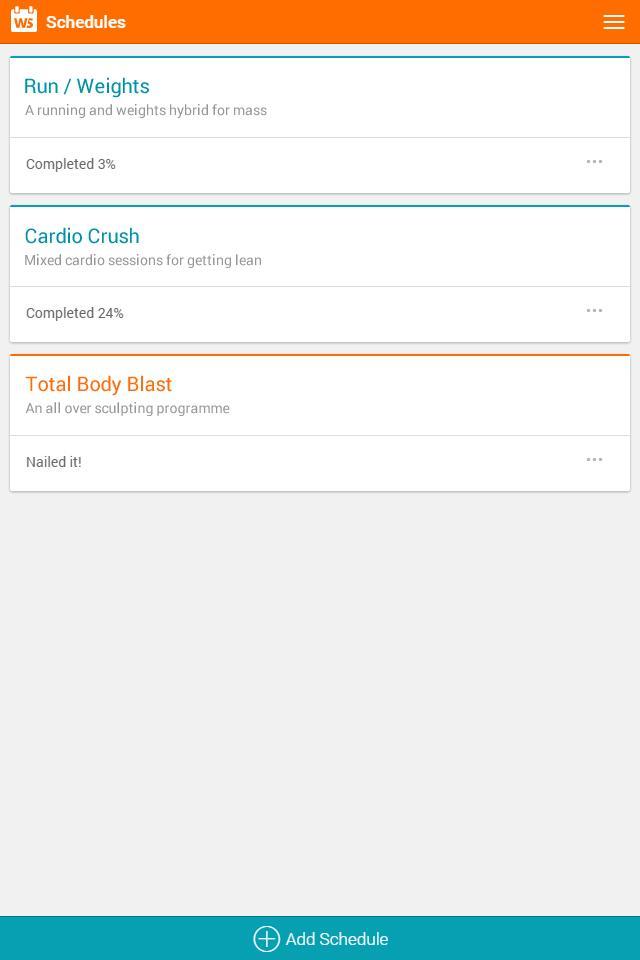Click the plus icon next to Add Schedule
The width and height of the screenshot is (640, 960).
pos(266,939)
